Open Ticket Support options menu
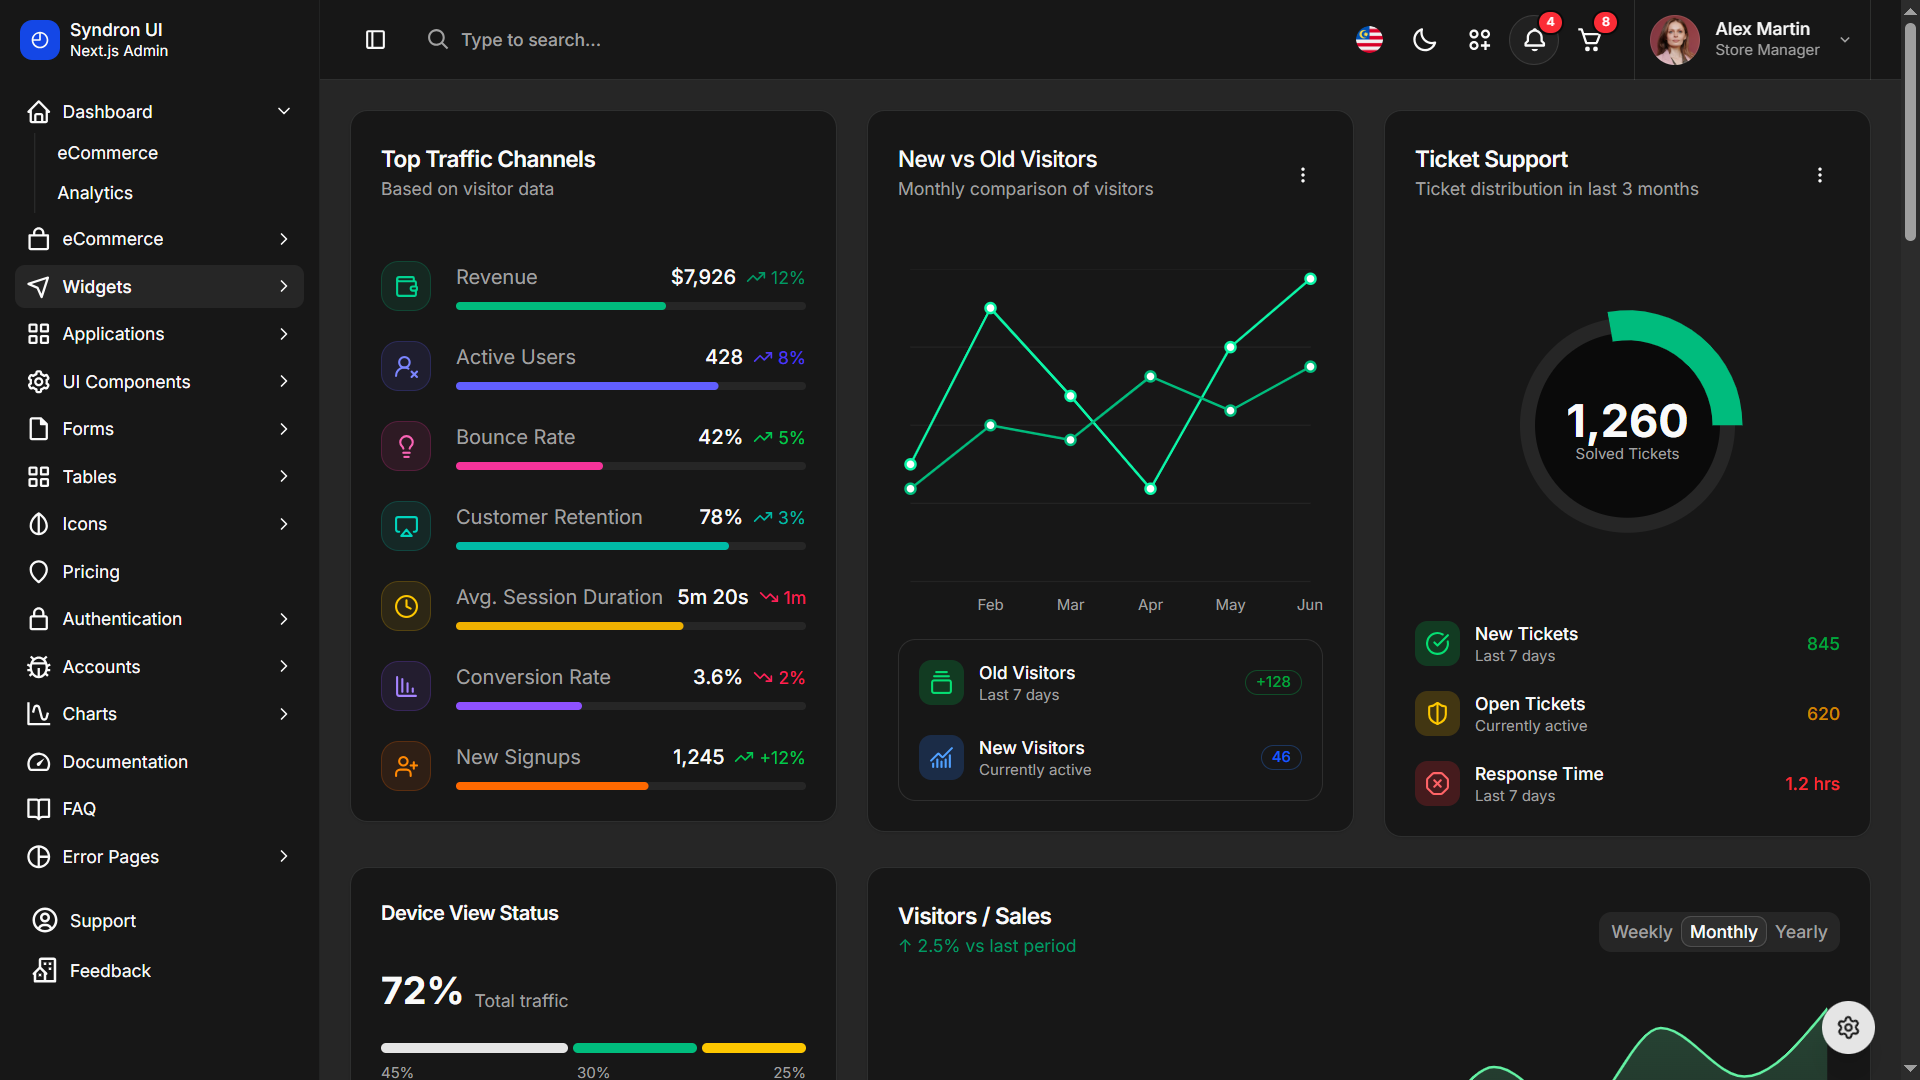Image resolution: width=1920 pixels, height=1080 pixels. point(1819,175)
